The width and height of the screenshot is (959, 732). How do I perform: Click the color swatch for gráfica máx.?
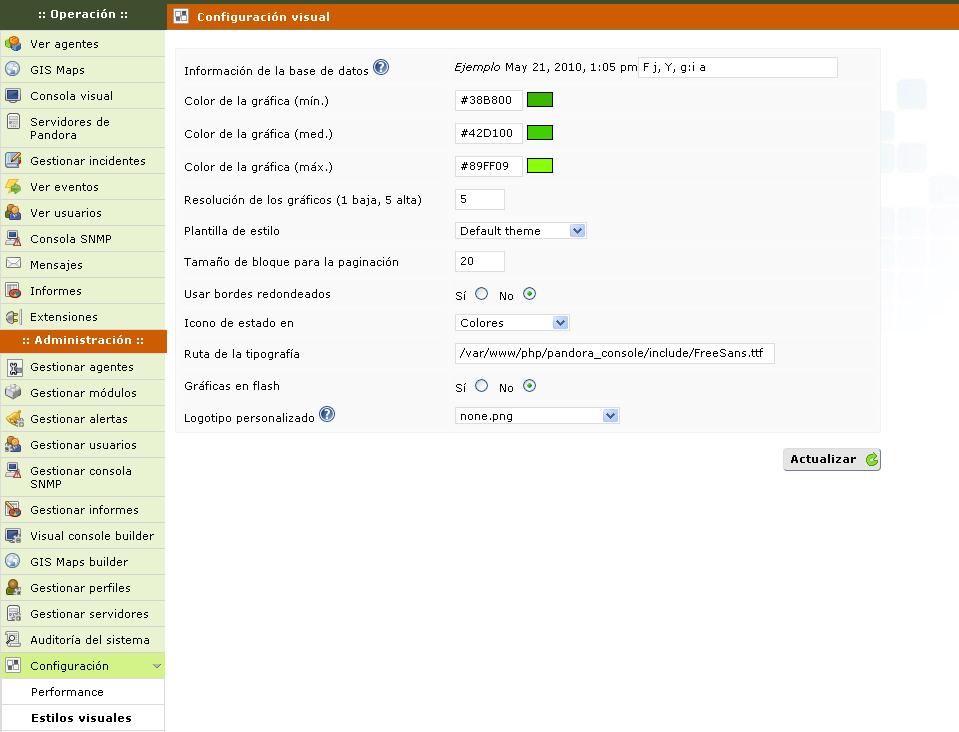tap(540, 166)
